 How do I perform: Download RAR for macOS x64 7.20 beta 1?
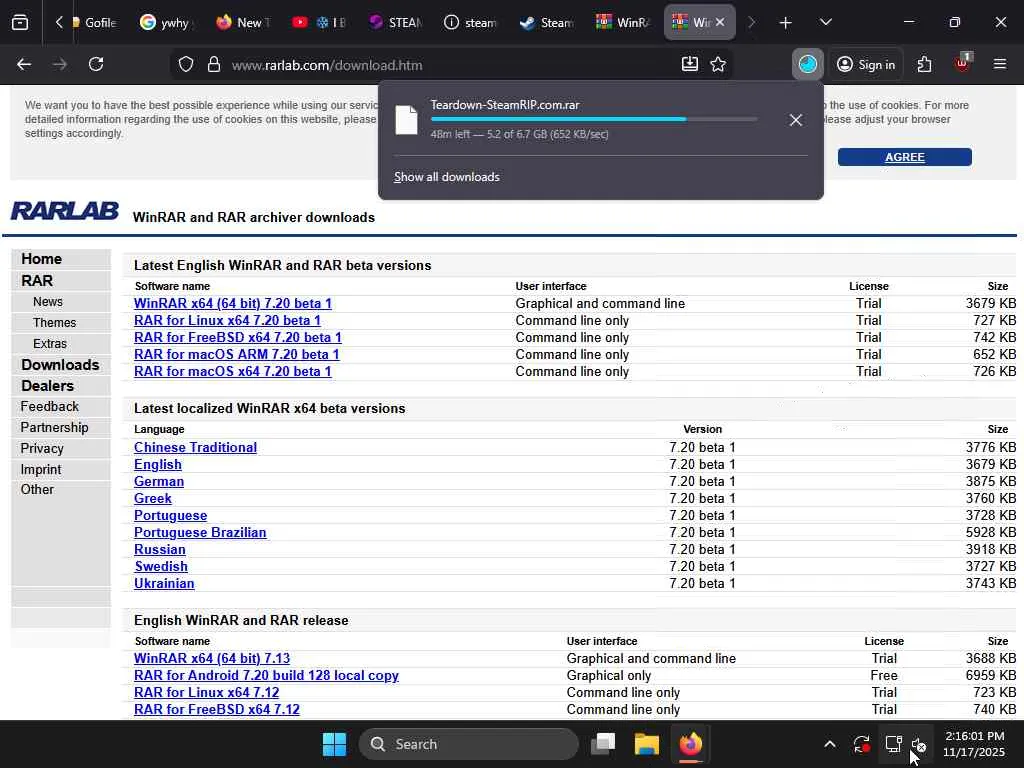(232, 372)
